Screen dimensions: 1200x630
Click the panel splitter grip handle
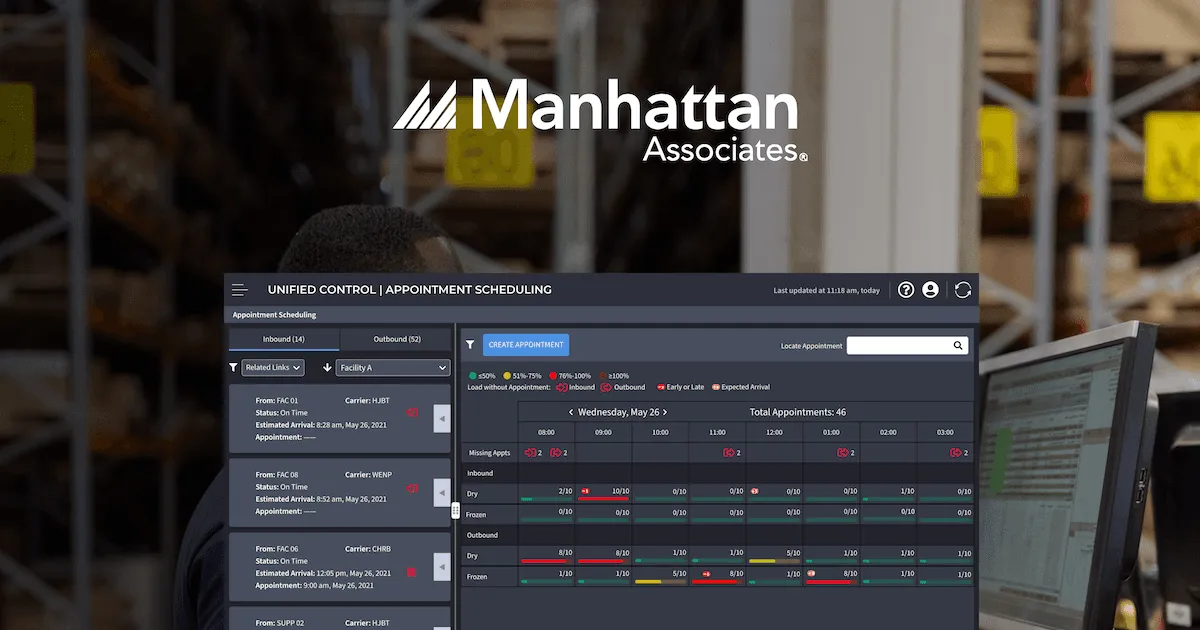[455, 511]
